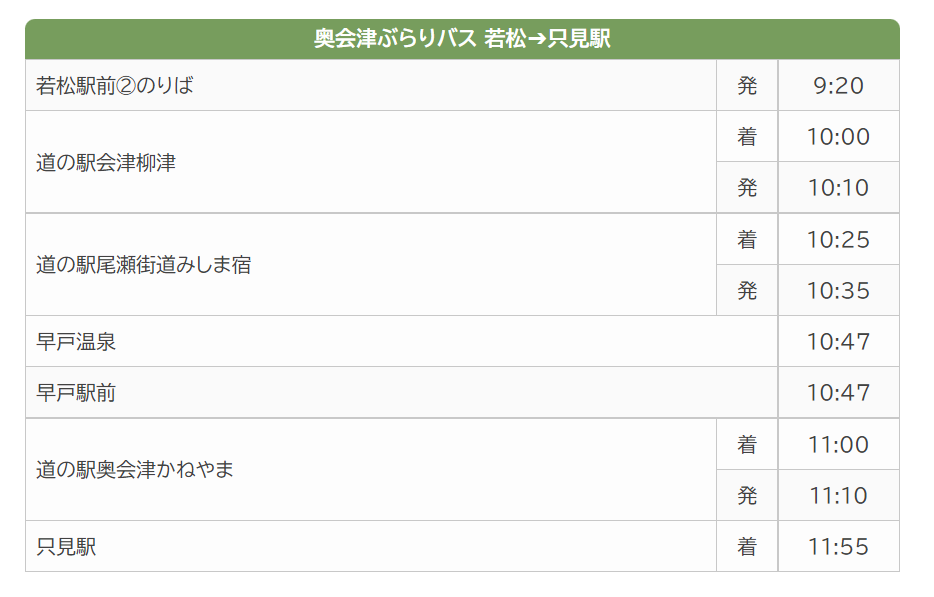Click the 9:20 departure time

pos(839,85)
